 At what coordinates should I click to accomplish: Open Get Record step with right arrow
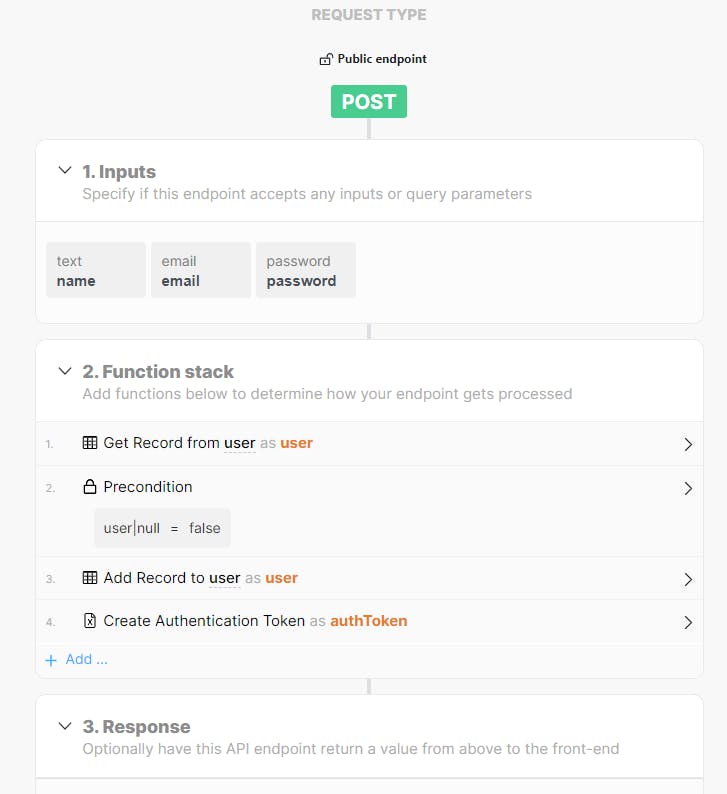coord(688,444)
